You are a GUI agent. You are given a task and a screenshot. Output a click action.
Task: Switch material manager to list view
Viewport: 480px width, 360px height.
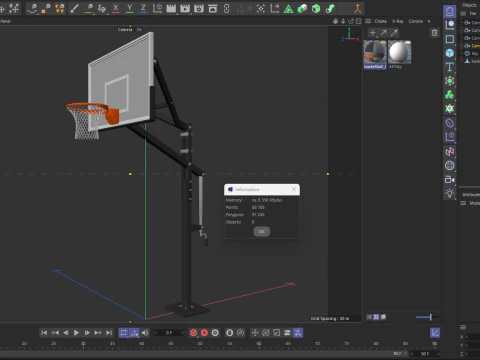pos(369,317)
